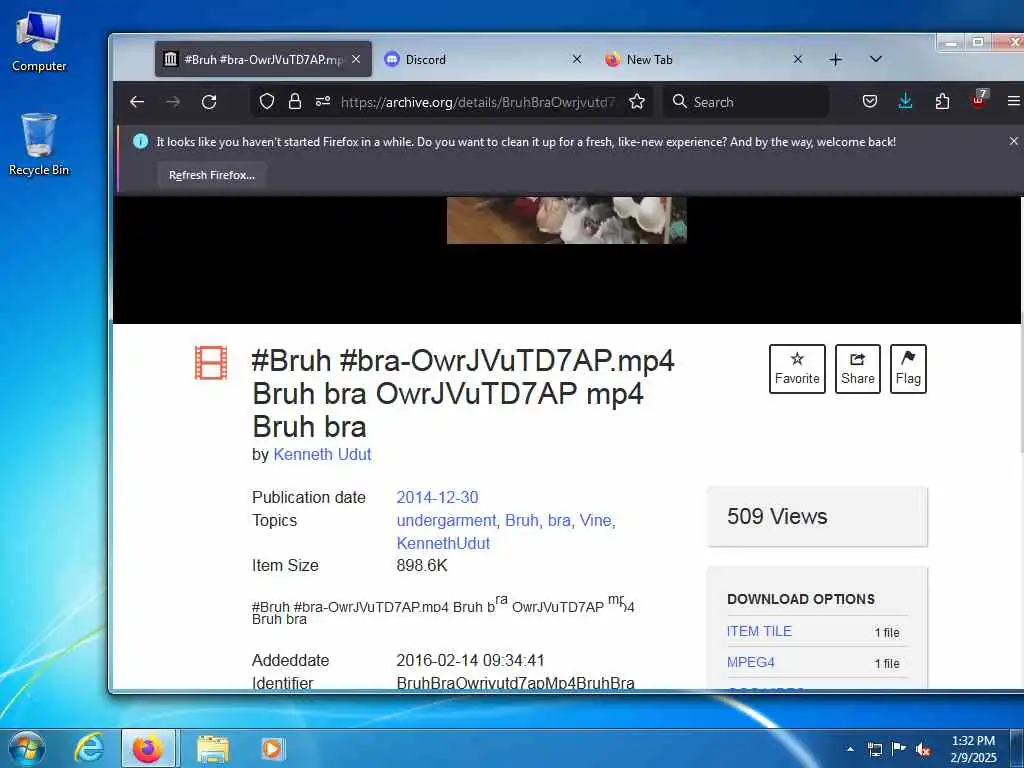Click the video player thumbnail
The width and height of the screenshot is (1024, 768).
pos(566,220)
